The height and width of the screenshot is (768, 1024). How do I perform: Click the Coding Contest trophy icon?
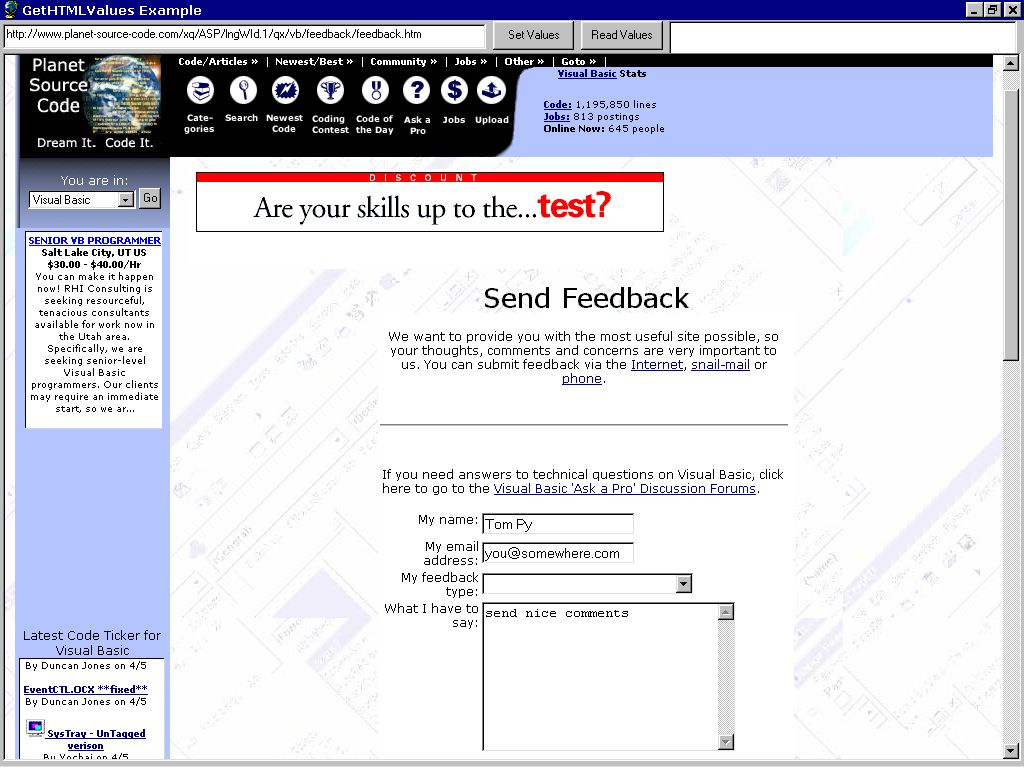pos(330,90)
